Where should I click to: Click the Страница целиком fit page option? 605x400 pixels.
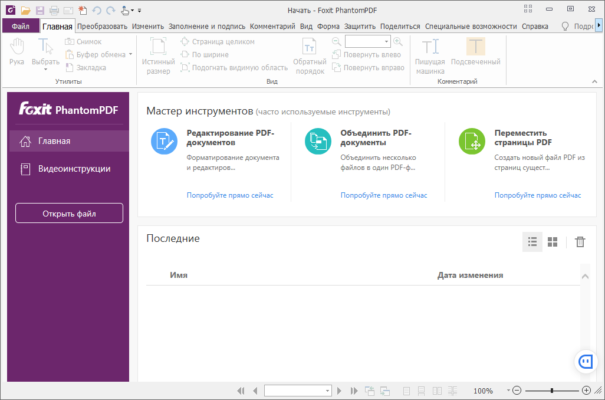(218, 42)
